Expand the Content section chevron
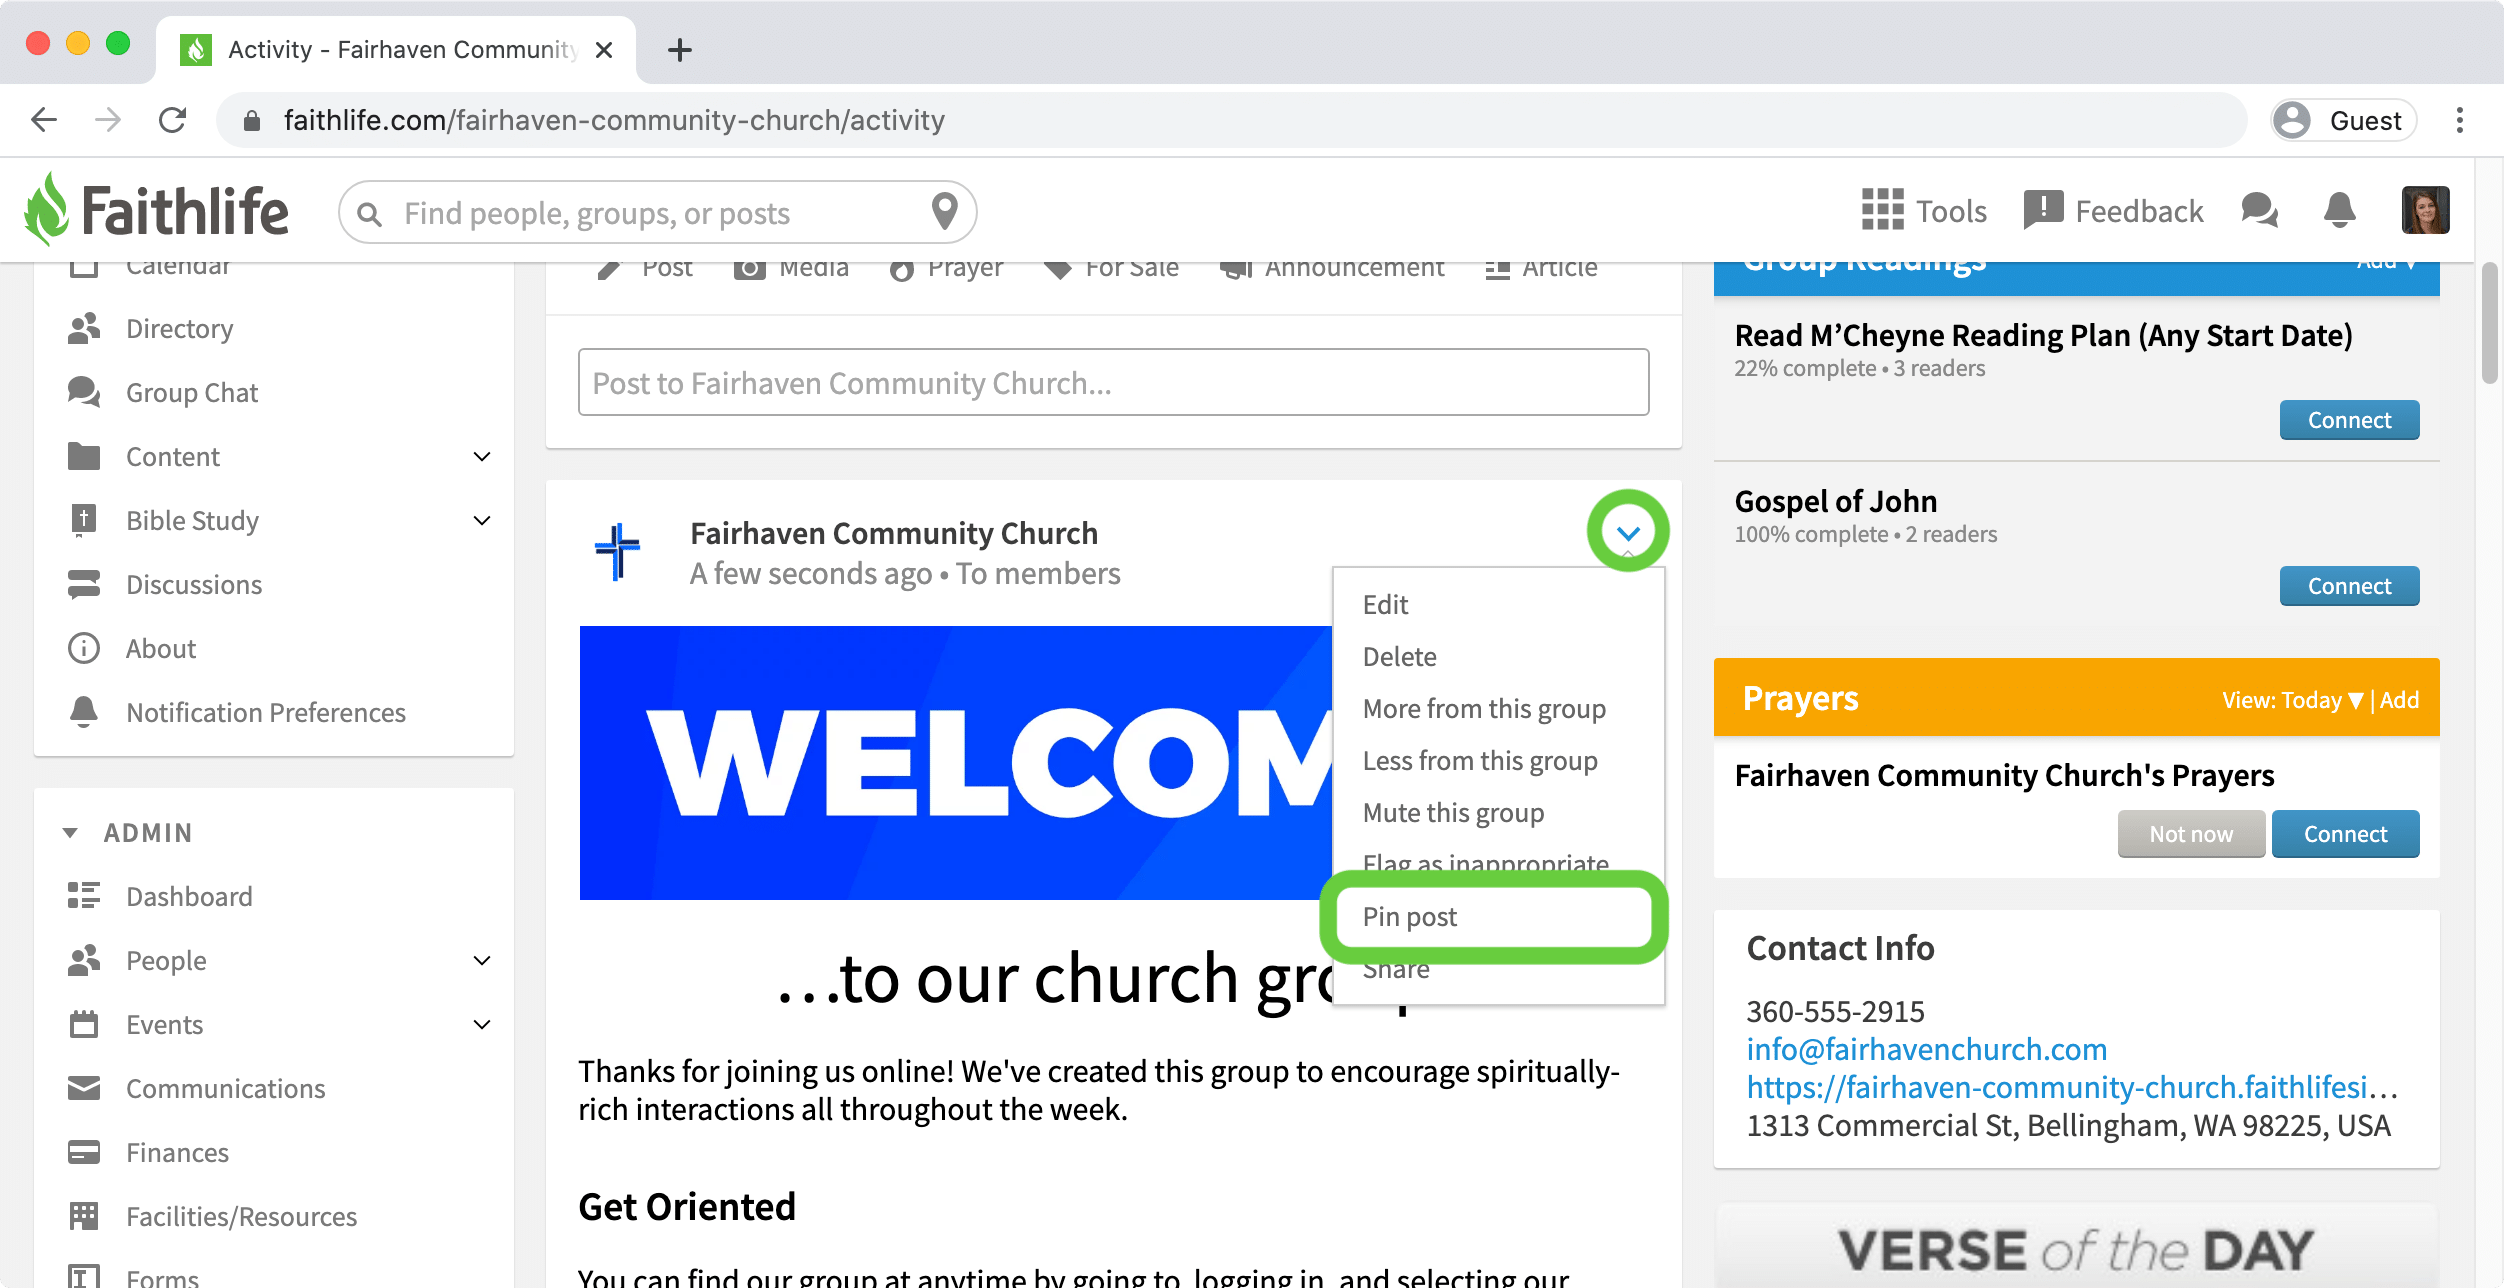The image size is (2504, 1288). 482,456
